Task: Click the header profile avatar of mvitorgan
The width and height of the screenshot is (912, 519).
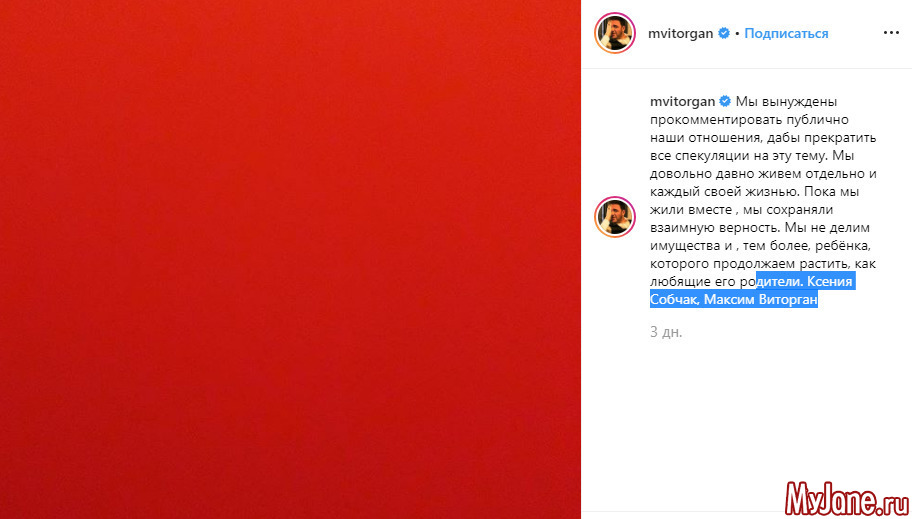Action: (615, 33)
